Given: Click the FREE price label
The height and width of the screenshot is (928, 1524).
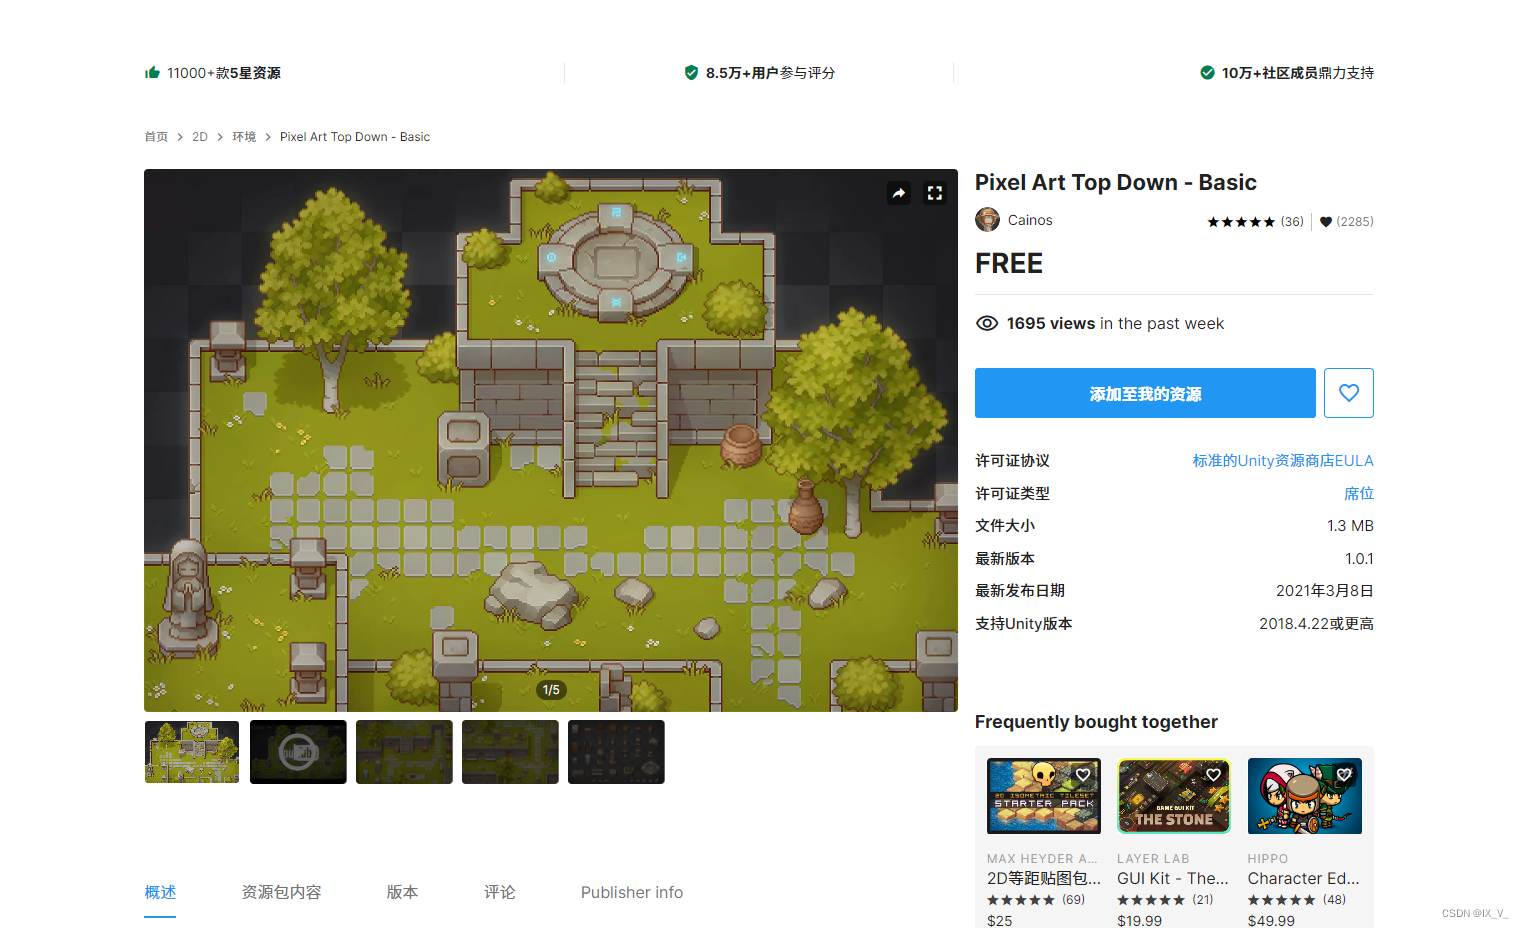Looking at the screenshot, I should [x=1009, y=263].
